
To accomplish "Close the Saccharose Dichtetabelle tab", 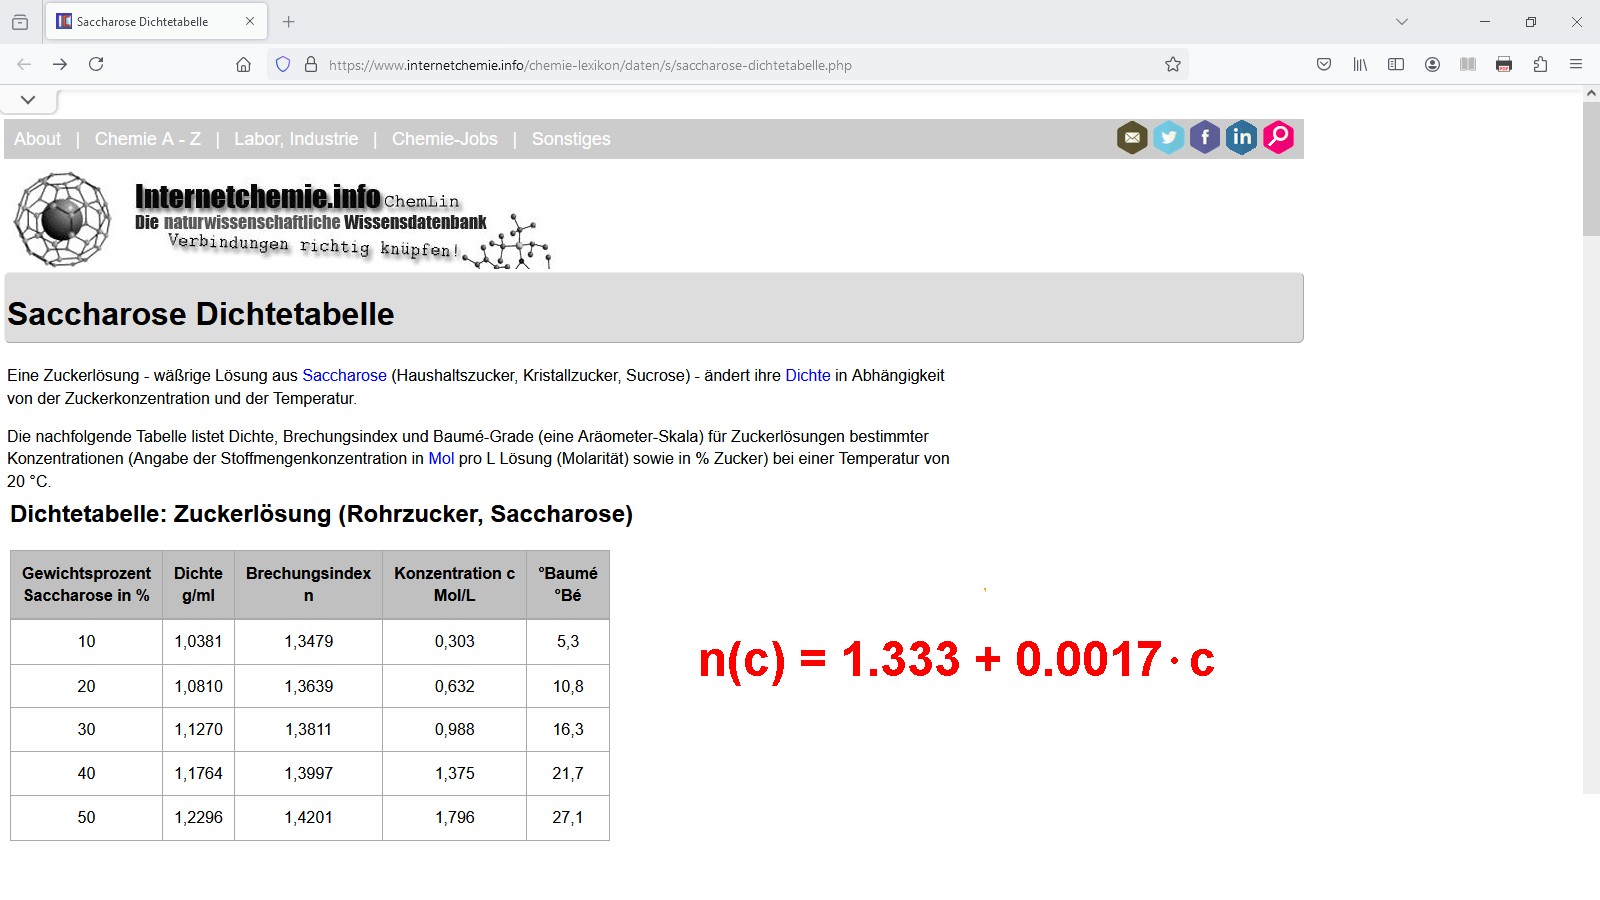I will point(250,21).
